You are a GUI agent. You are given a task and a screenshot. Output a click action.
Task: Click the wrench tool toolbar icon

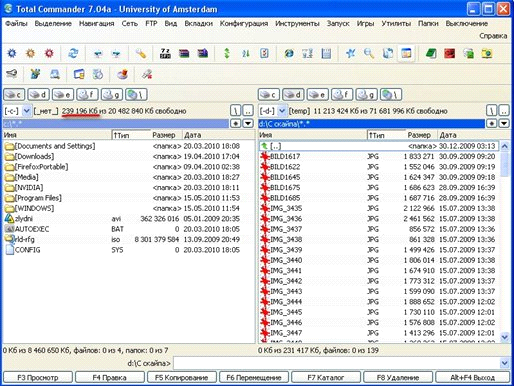tap(141, 53)
